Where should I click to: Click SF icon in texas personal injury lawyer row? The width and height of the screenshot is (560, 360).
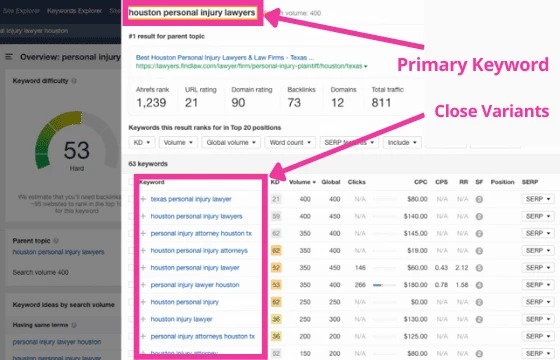(479, 199)
